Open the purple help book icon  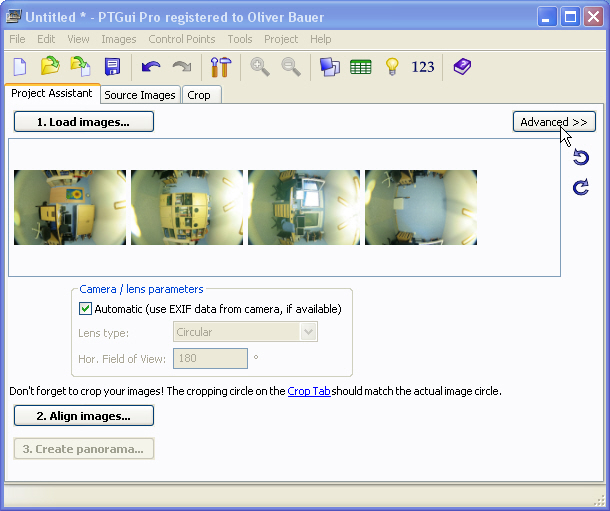click(x=461, y=67)
